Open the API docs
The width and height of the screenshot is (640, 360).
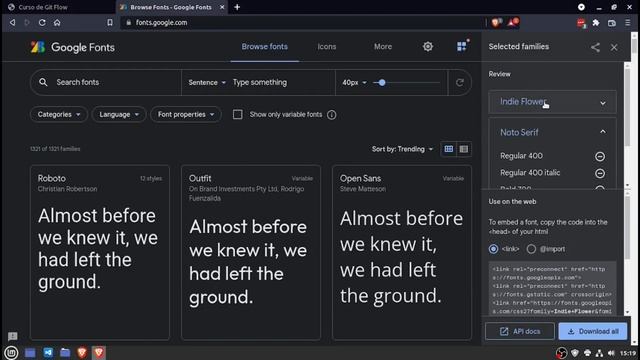(x=520, y=331)
